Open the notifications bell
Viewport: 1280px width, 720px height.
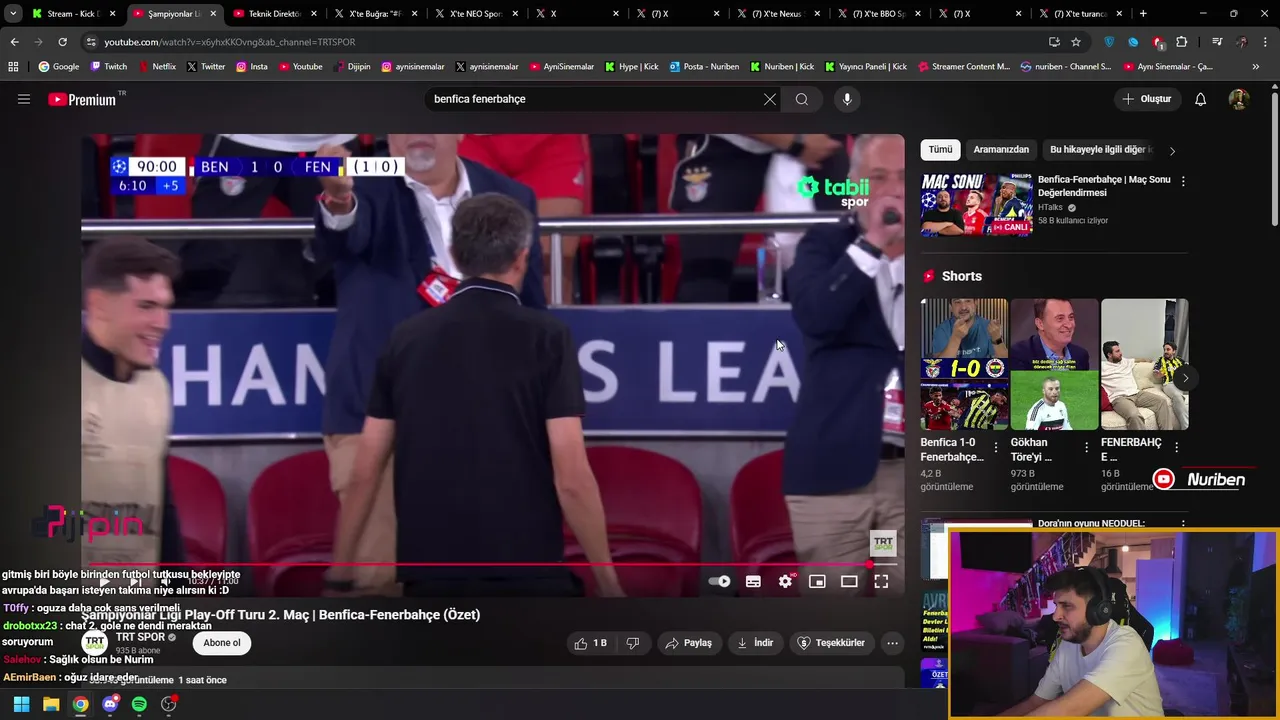[1201, 99]
